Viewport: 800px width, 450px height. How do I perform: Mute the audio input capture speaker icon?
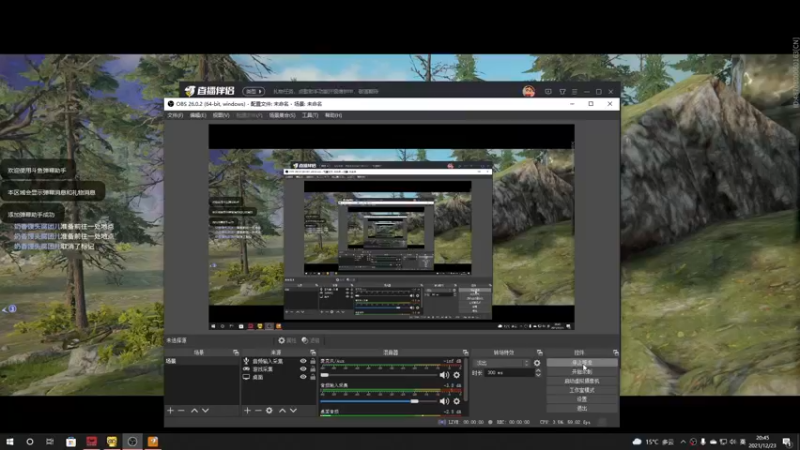444,401
